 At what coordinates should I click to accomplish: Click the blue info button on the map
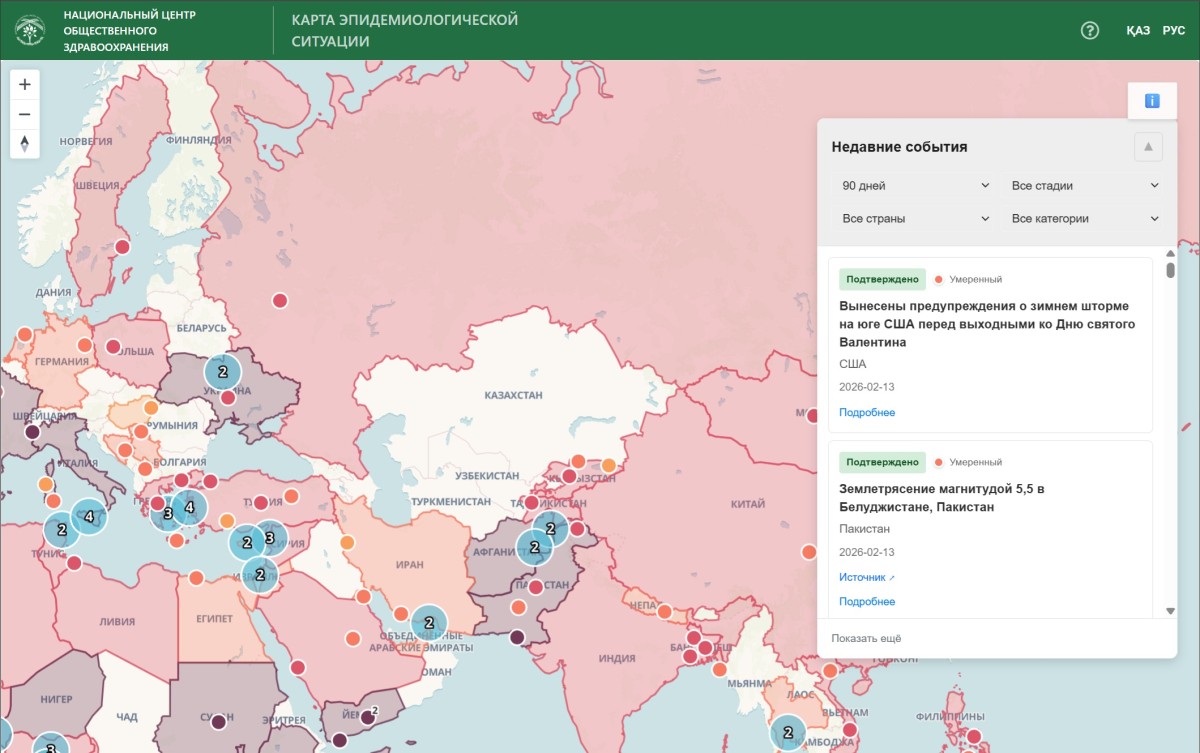(1152, 101)
